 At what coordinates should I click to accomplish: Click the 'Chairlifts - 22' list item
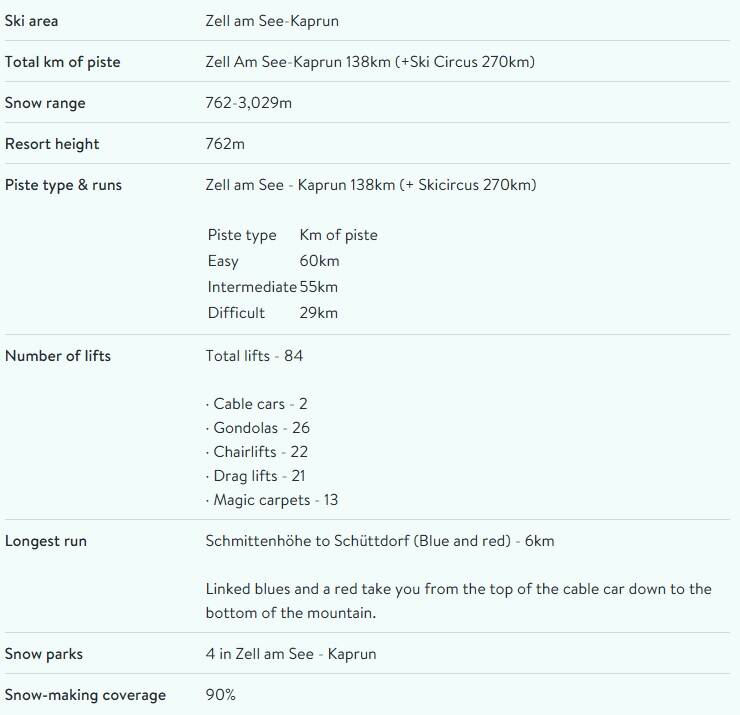tap(257, 452)
